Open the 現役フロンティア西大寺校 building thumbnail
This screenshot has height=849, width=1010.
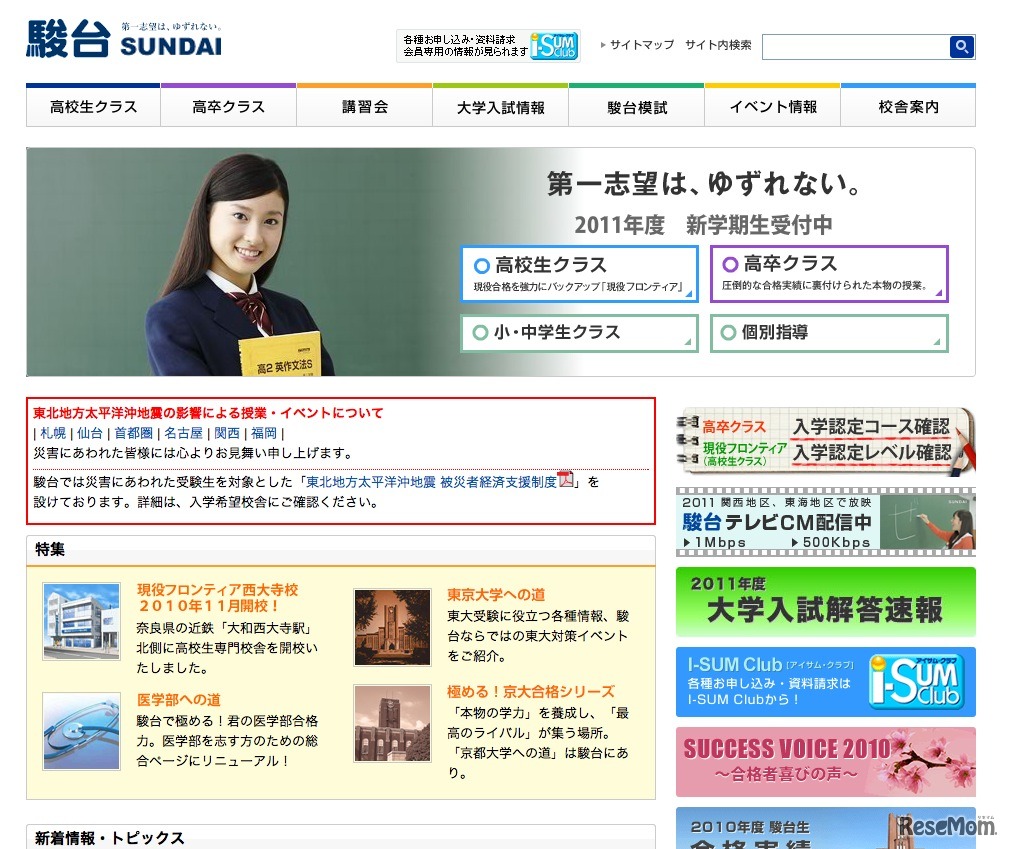click(81, 621)
